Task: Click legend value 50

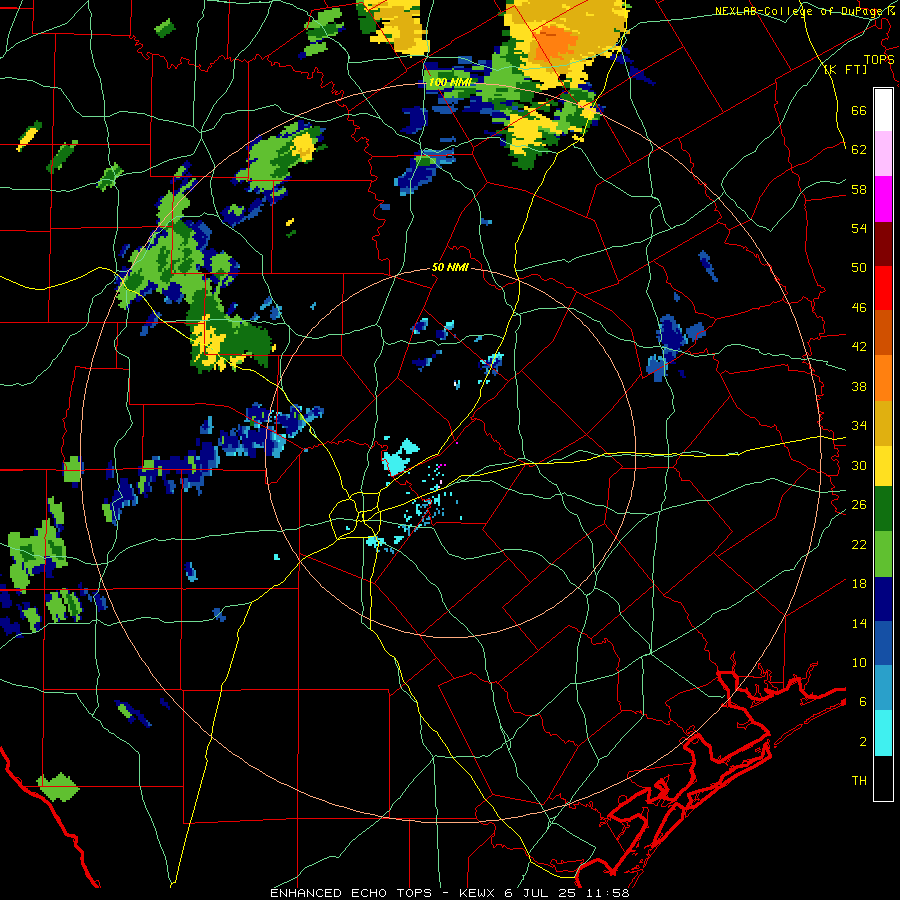Action: click(859, 267)
